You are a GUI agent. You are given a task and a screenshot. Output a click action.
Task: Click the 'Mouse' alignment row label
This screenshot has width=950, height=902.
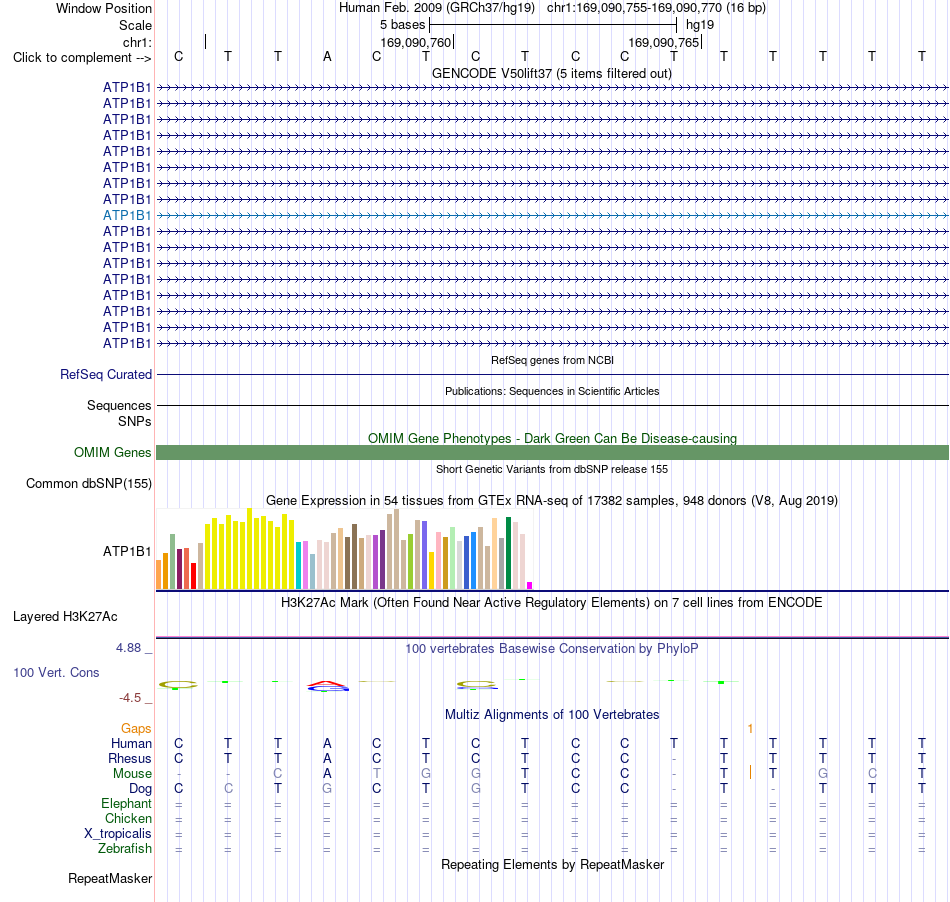pyautogui.click(x=132, y=774)
